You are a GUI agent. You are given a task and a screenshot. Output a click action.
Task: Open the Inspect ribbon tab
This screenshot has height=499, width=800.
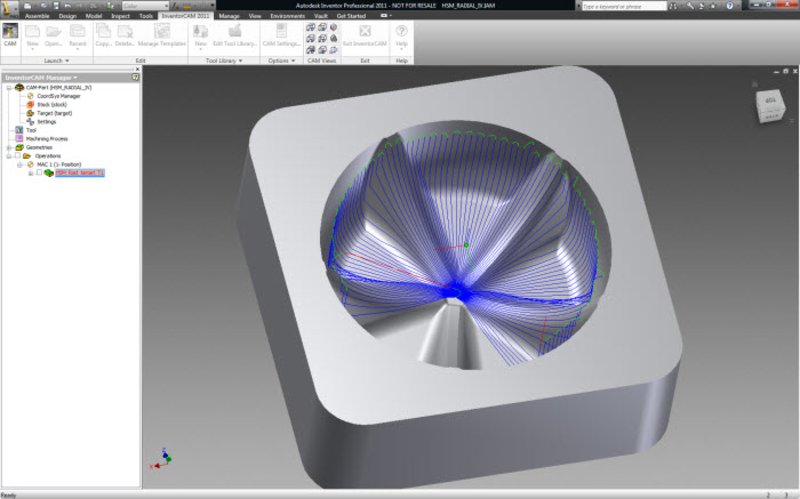(118, 16)
